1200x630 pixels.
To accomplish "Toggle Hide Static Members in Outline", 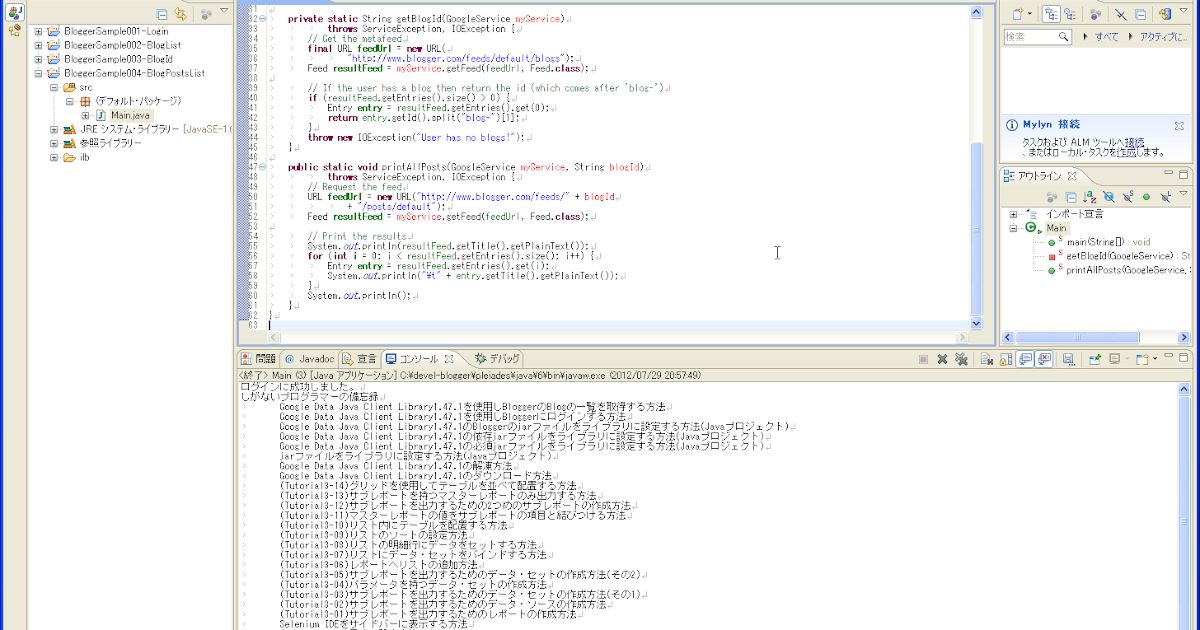I will [x=1128, y=197].
